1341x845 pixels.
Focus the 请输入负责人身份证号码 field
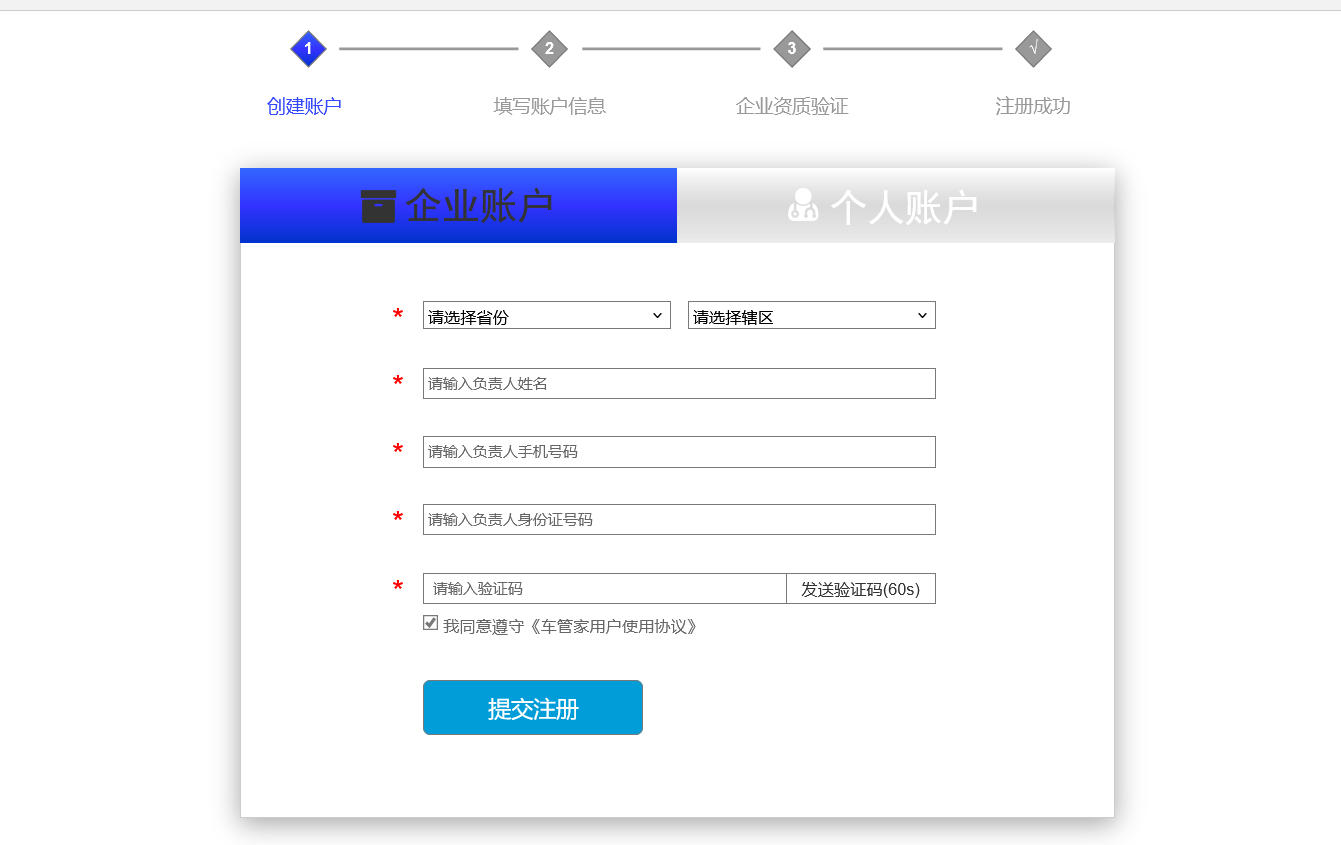click(x=679, y=519)
